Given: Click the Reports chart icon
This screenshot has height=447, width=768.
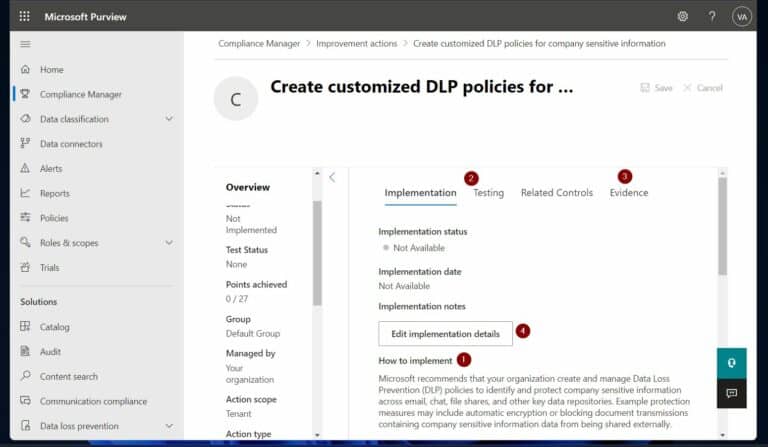Looking at the screenshot, I should click(25, 193).
